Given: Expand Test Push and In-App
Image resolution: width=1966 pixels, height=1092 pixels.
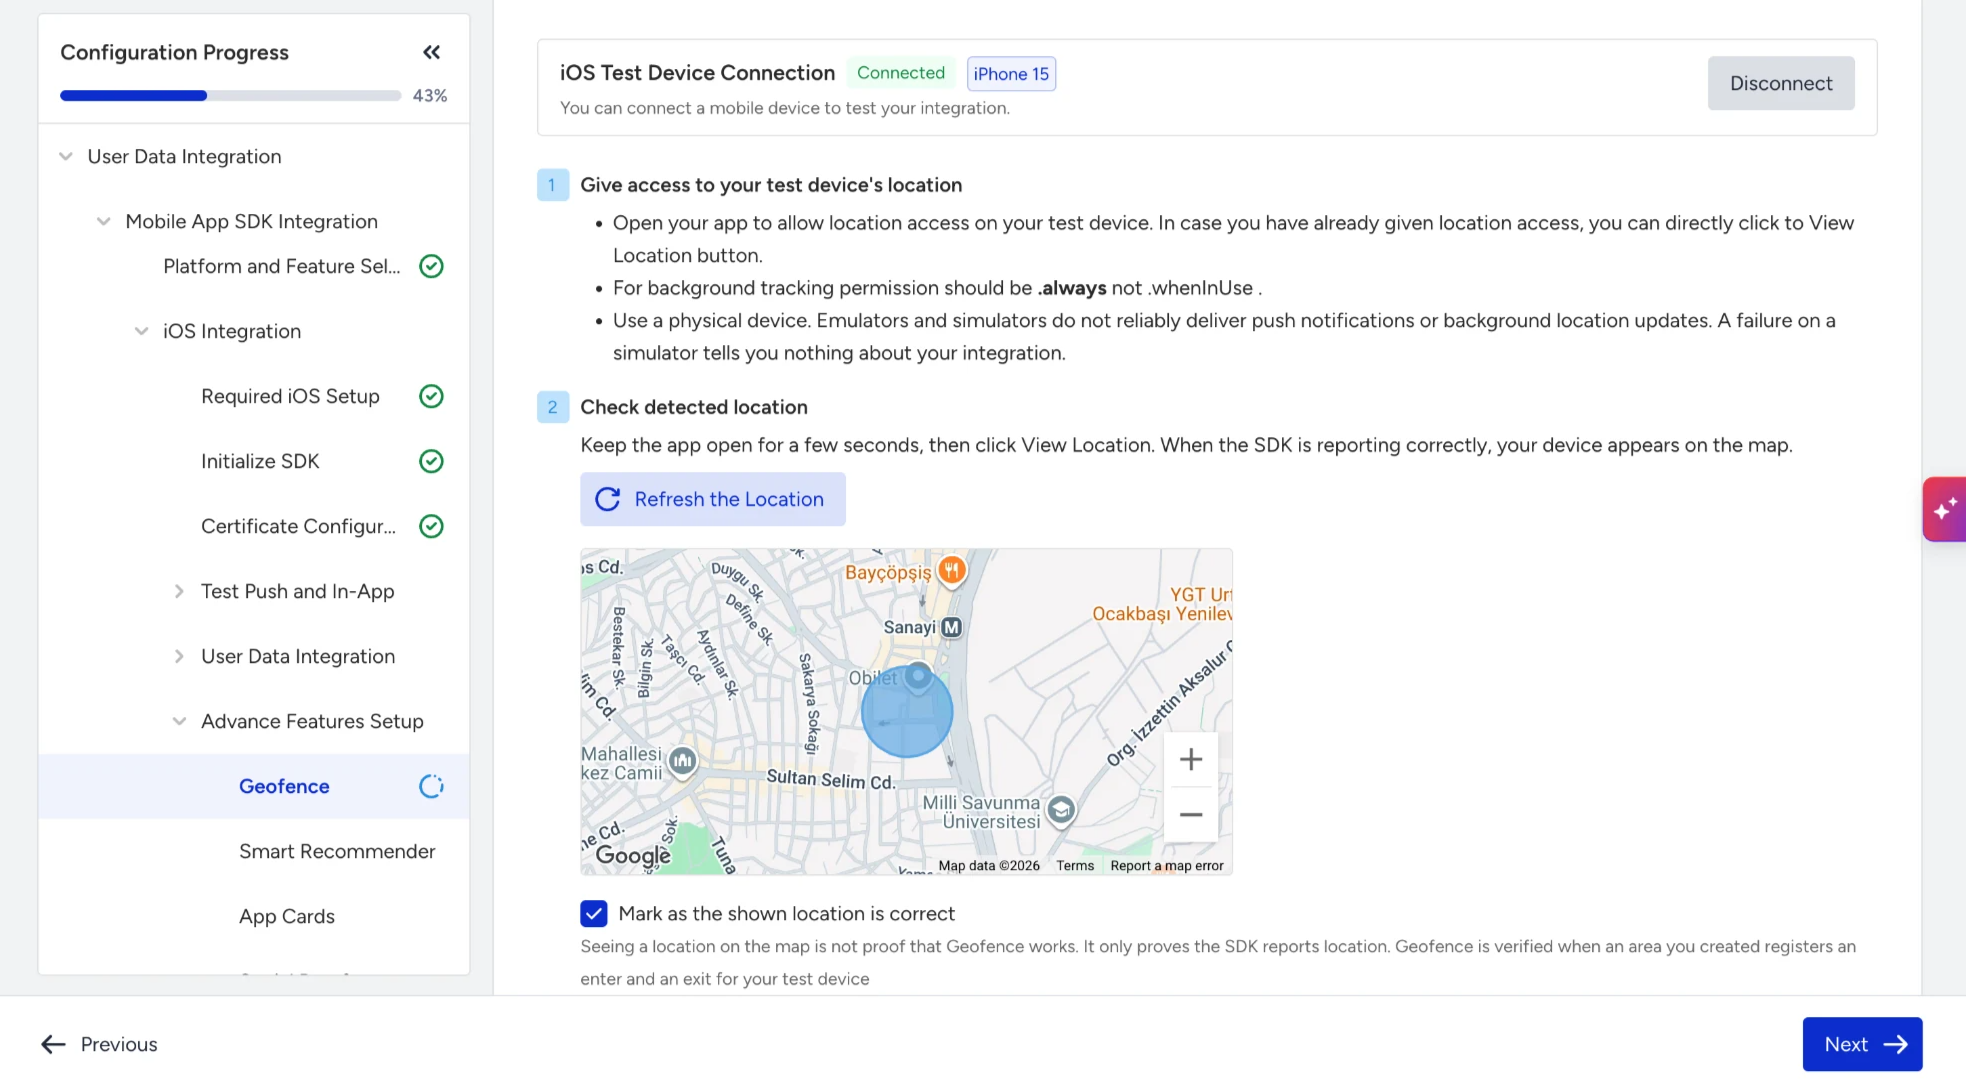Looking at the screenshot, I should (x=179, y=591).
